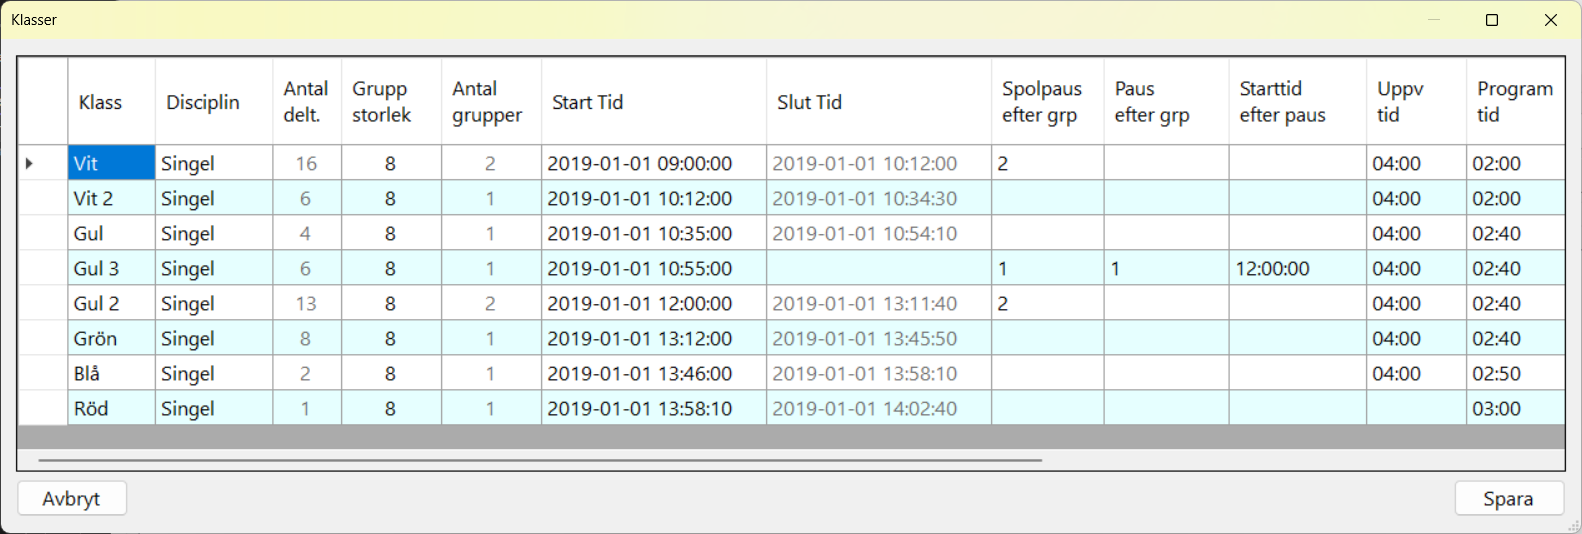Image resolution: width=1582 pixels, height=534 pixels.
Task: Minimize the Klasser window
Action: coord(1433,20)
